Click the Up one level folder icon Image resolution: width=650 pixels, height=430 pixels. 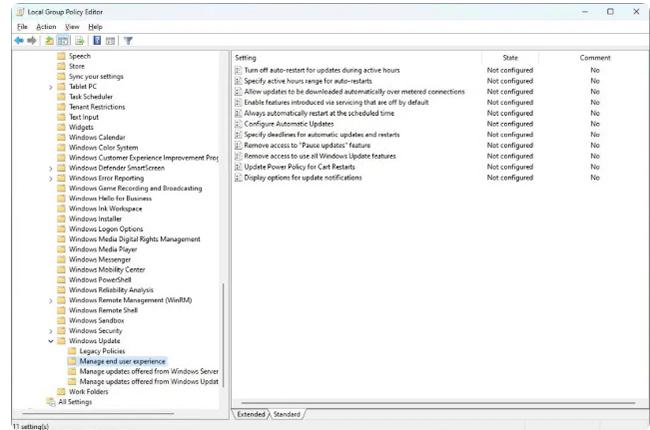click(x=48, y=41)
